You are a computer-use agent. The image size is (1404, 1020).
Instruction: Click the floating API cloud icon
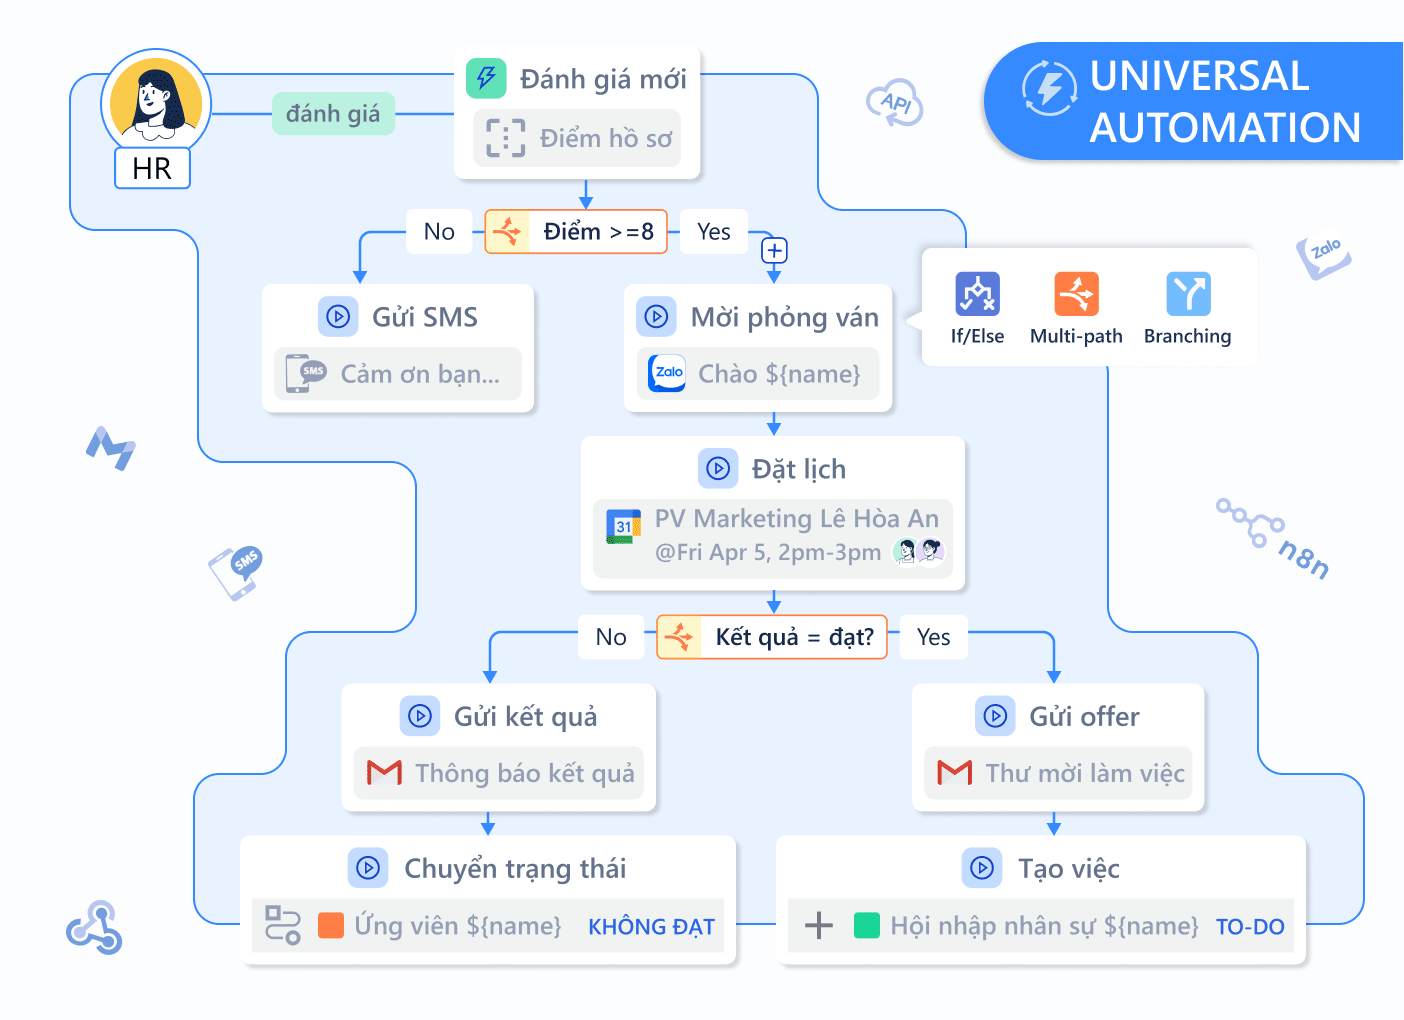(895, 102)
